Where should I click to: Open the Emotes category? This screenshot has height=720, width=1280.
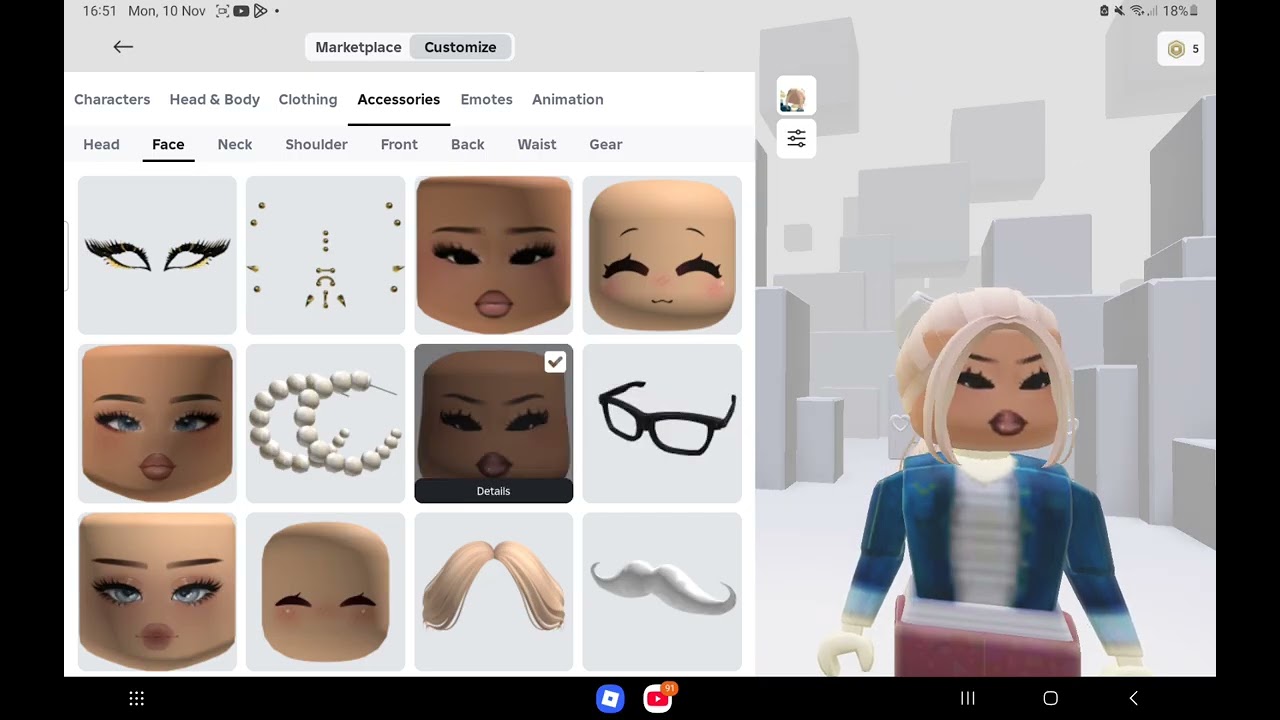click(x=486, y=99)
